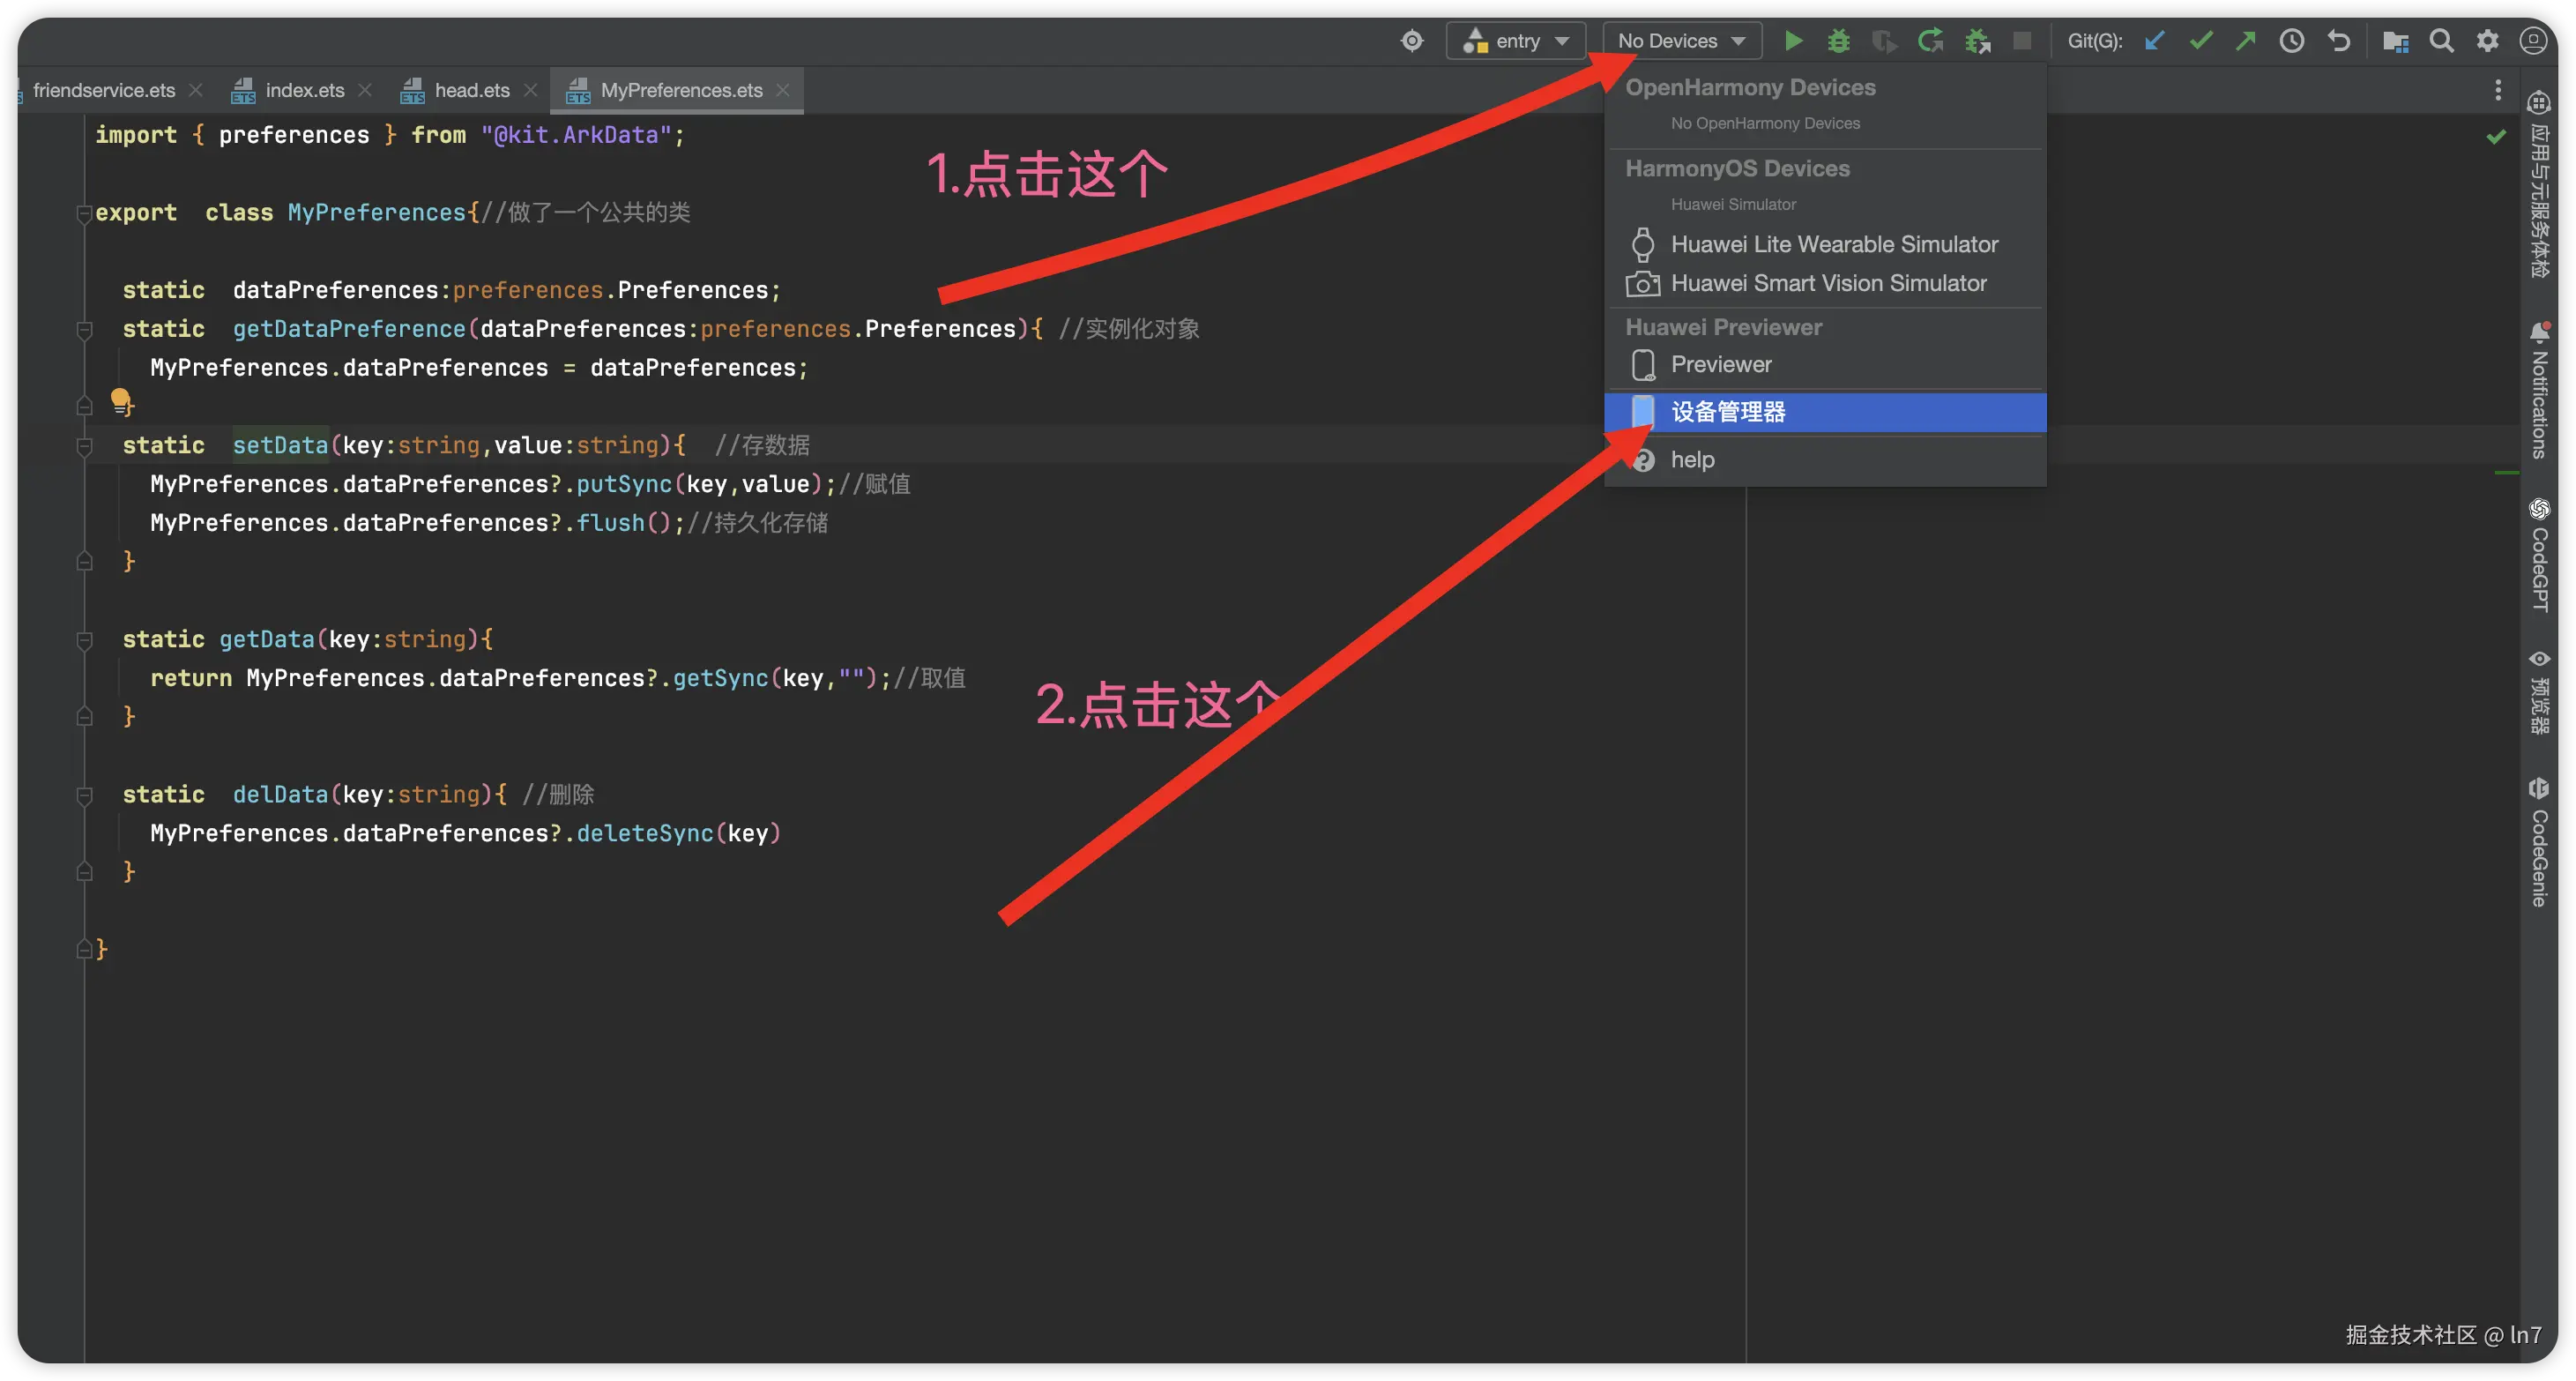Image resolution: width=2576 pixels, height=1381 pixels.
Task: Collapse the setData method fold marker
Action: (85, 446)
